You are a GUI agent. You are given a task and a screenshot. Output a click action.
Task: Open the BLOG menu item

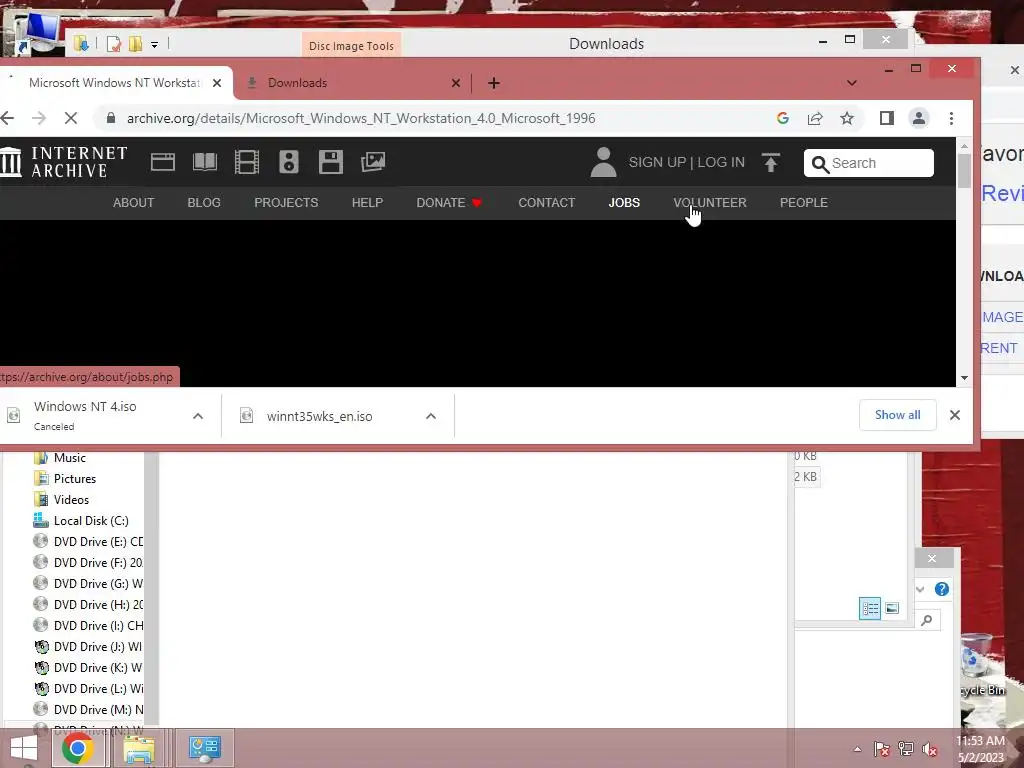click(204, 202)
